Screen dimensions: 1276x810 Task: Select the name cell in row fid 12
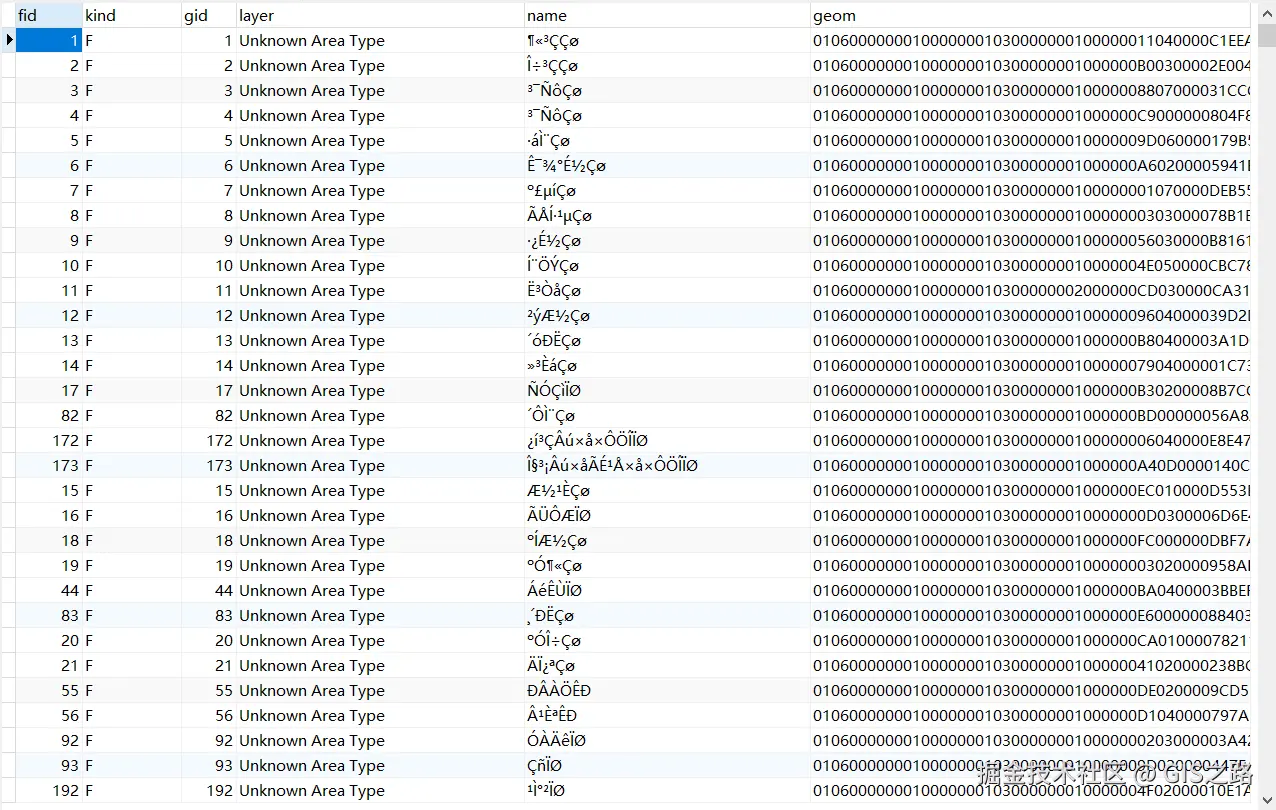pos(667,315)
